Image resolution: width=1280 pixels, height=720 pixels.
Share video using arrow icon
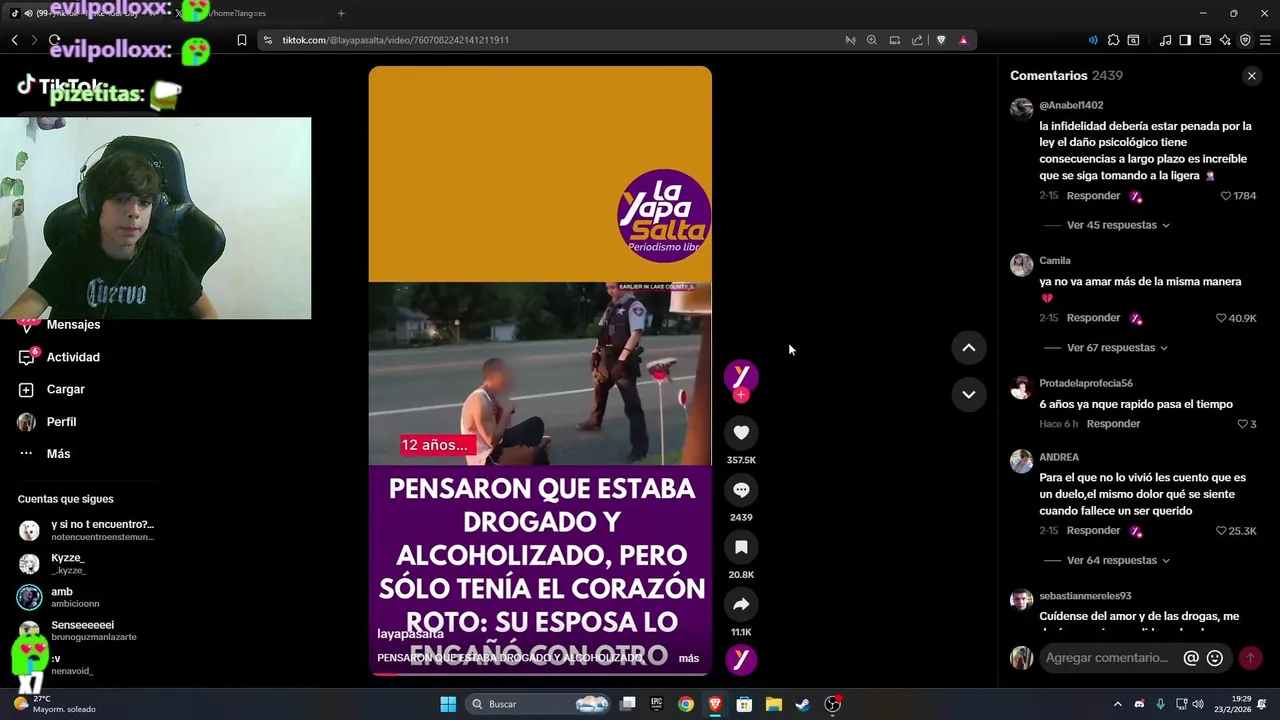[x=741, y=604]
